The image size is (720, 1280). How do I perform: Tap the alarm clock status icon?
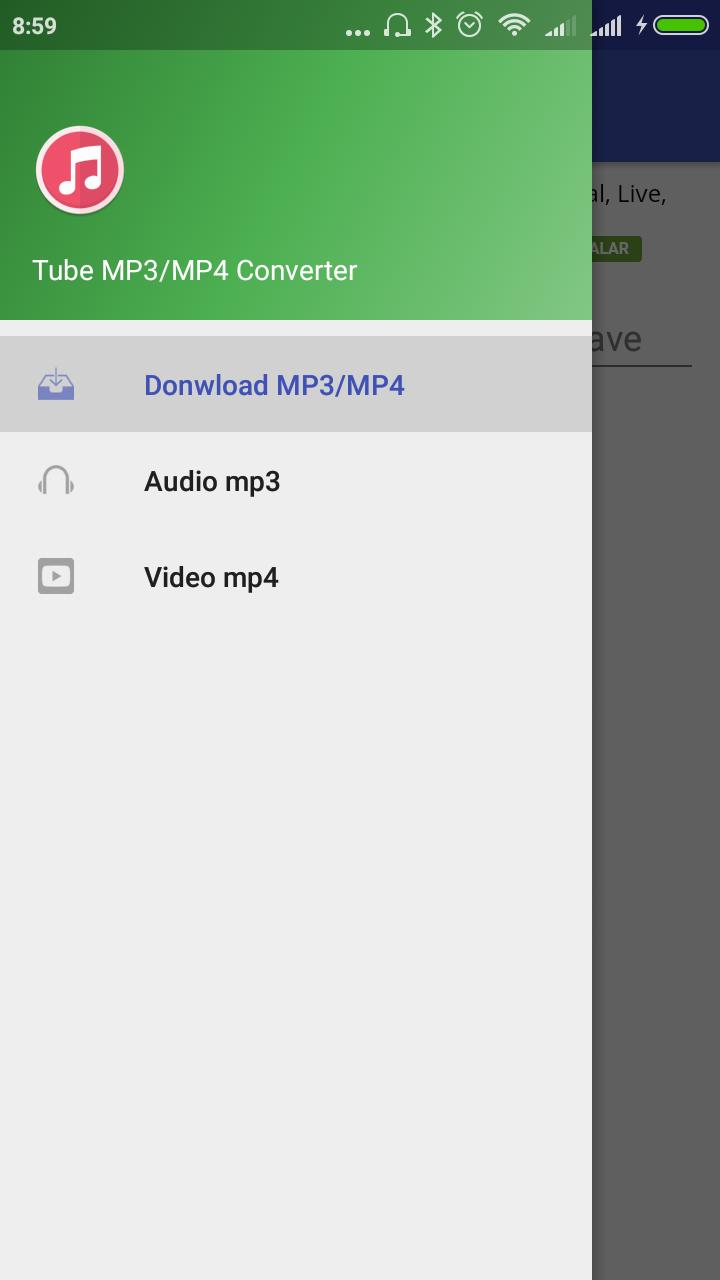(470, 25)
